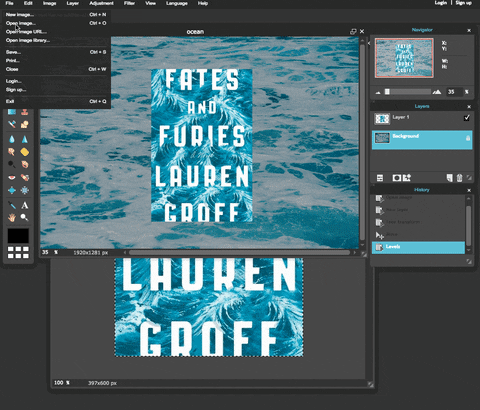This screenshot has height=410, width=480.
Task: Select the Bloat tool
Action: (x=12, y=190)
